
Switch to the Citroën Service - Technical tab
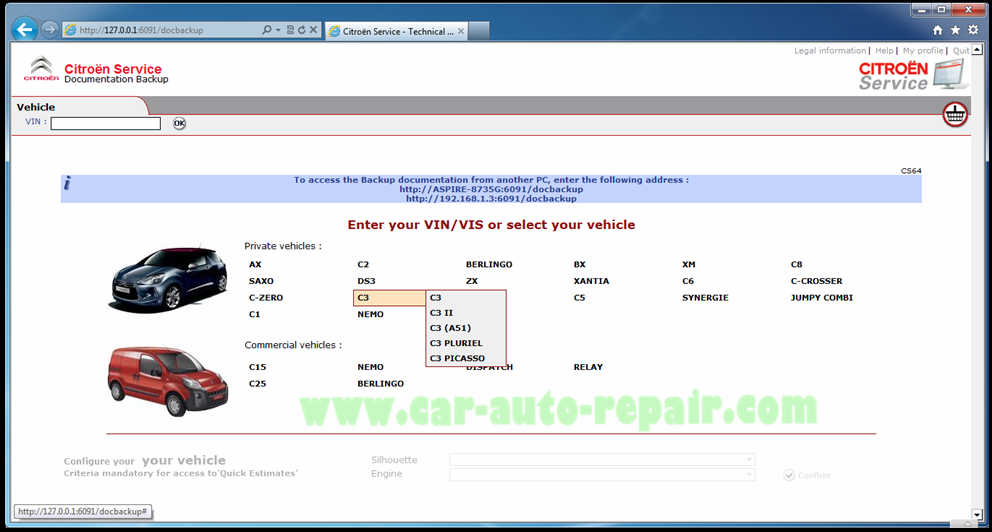[x=397, y=31]
